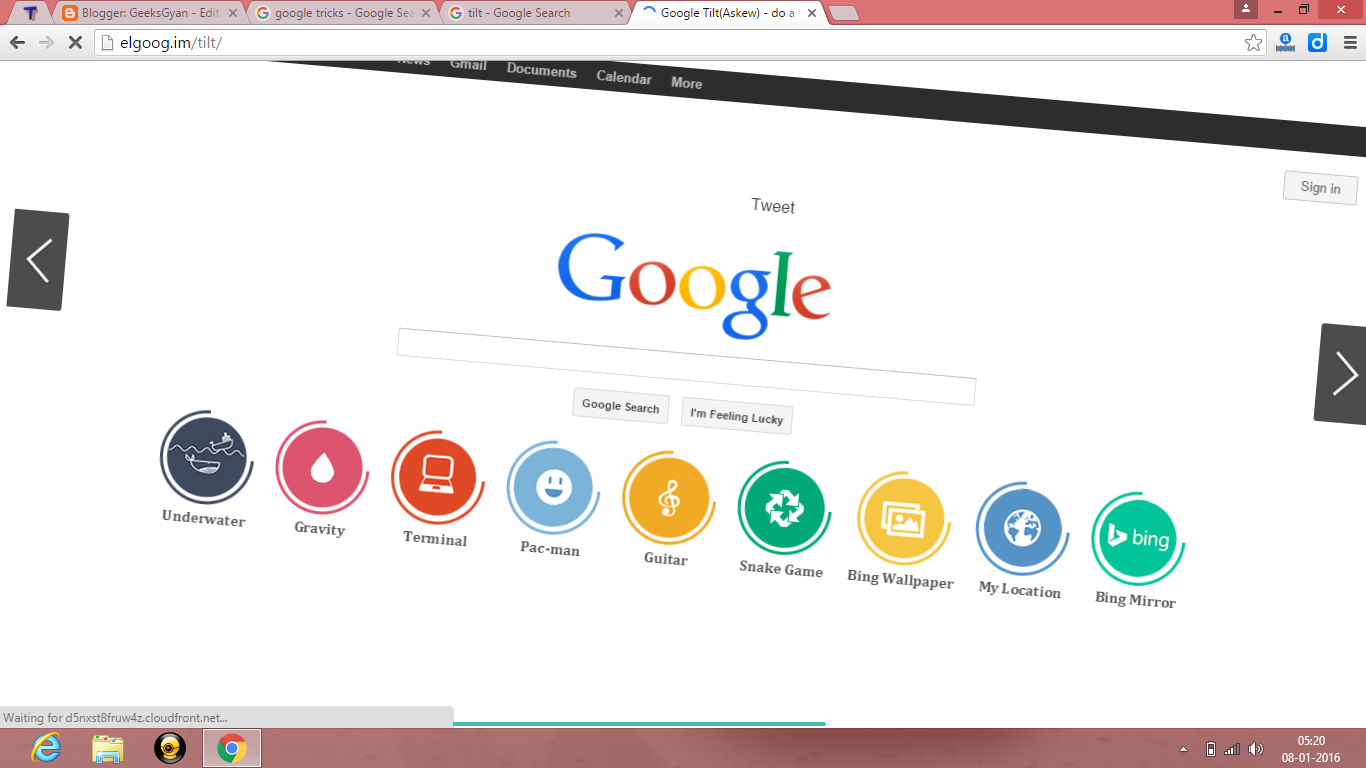Viewport: 1366px width, 768px height.
Task: Open a new Chrome tab
Action: [x=844, y=13]
